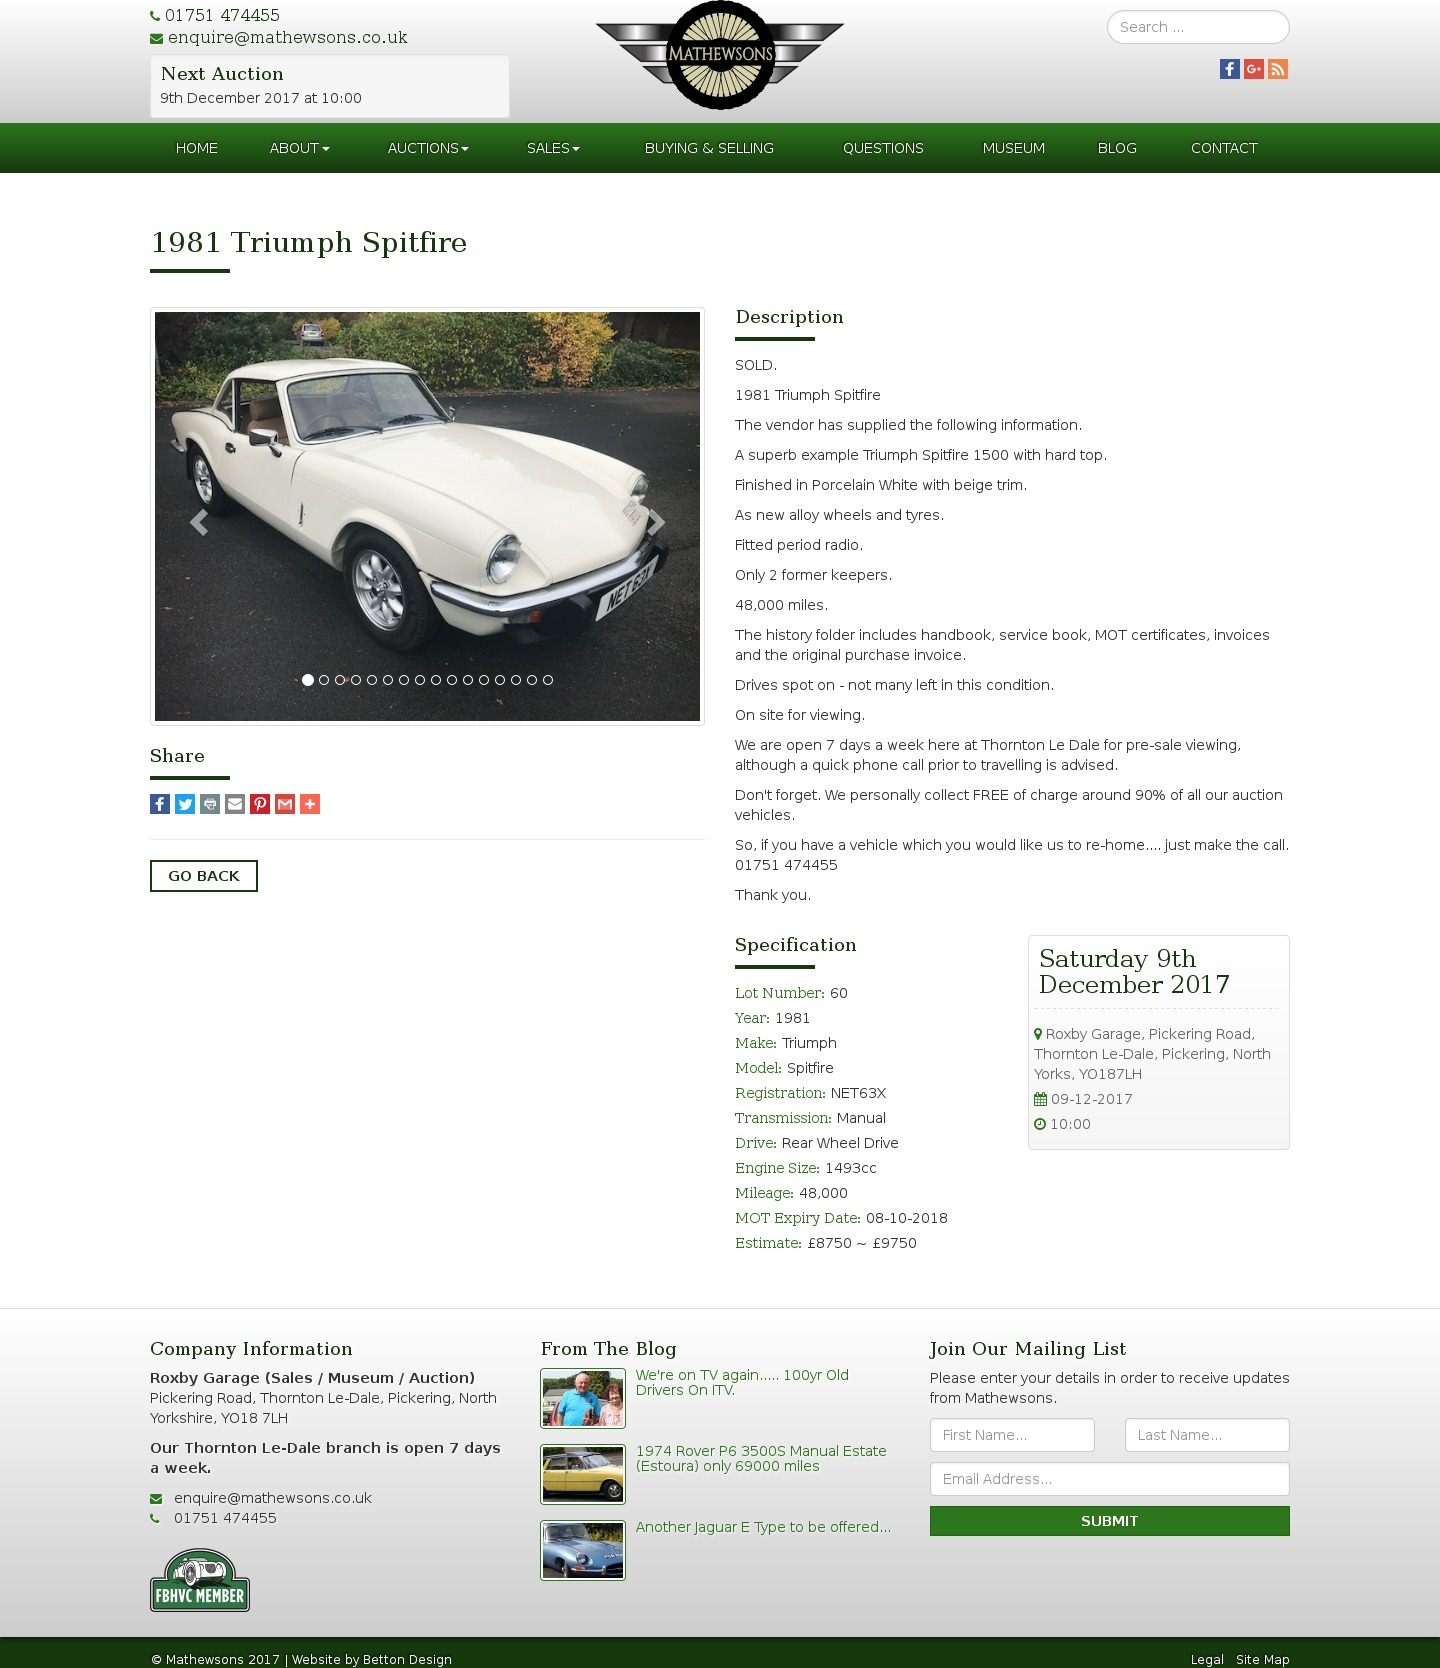
Task: Open more share options plus icon
Action: (310, 804)
